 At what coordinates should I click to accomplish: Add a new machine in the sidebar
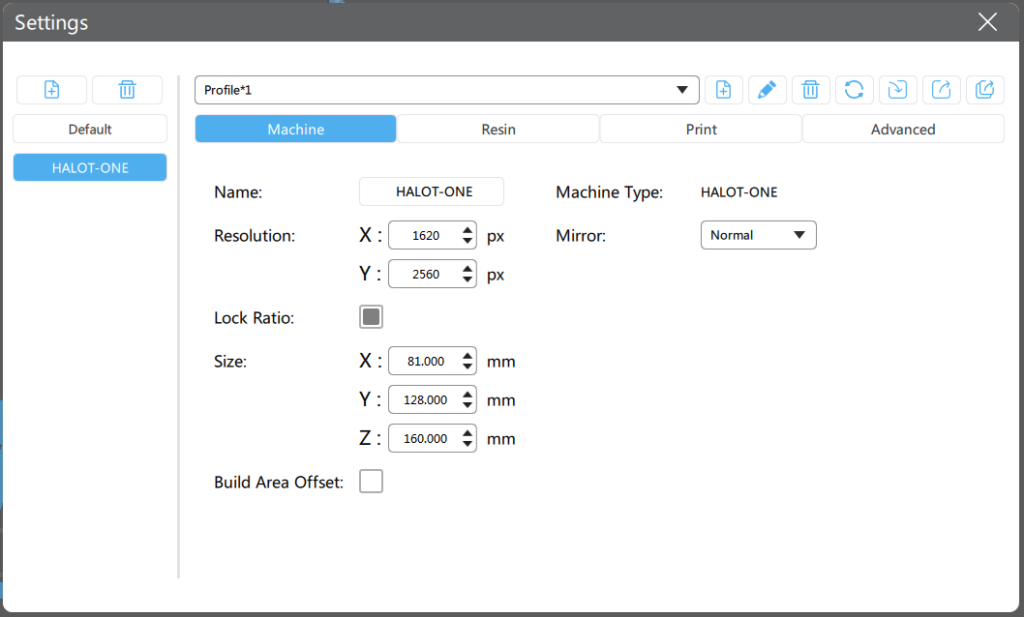52,89
